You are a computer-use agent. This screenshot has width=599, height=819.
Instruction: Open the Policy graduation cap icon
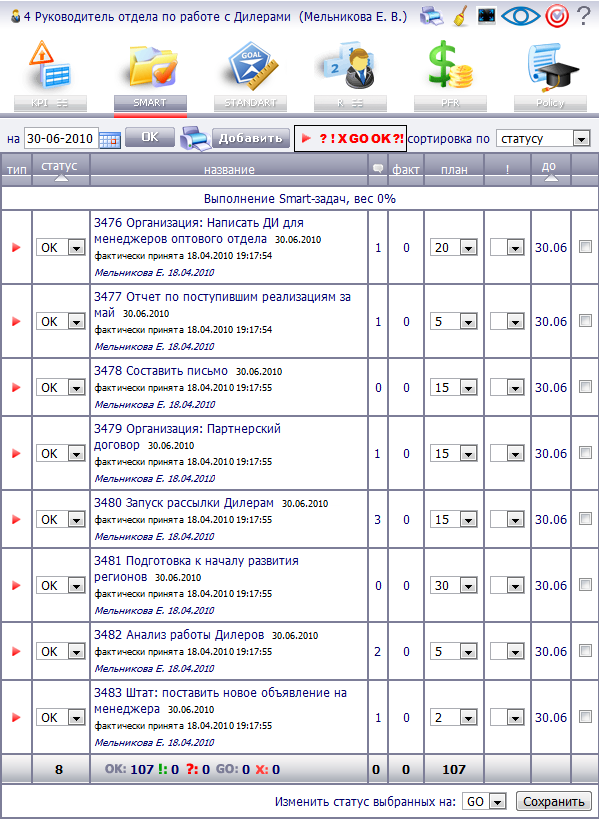(x=551, y=67)
